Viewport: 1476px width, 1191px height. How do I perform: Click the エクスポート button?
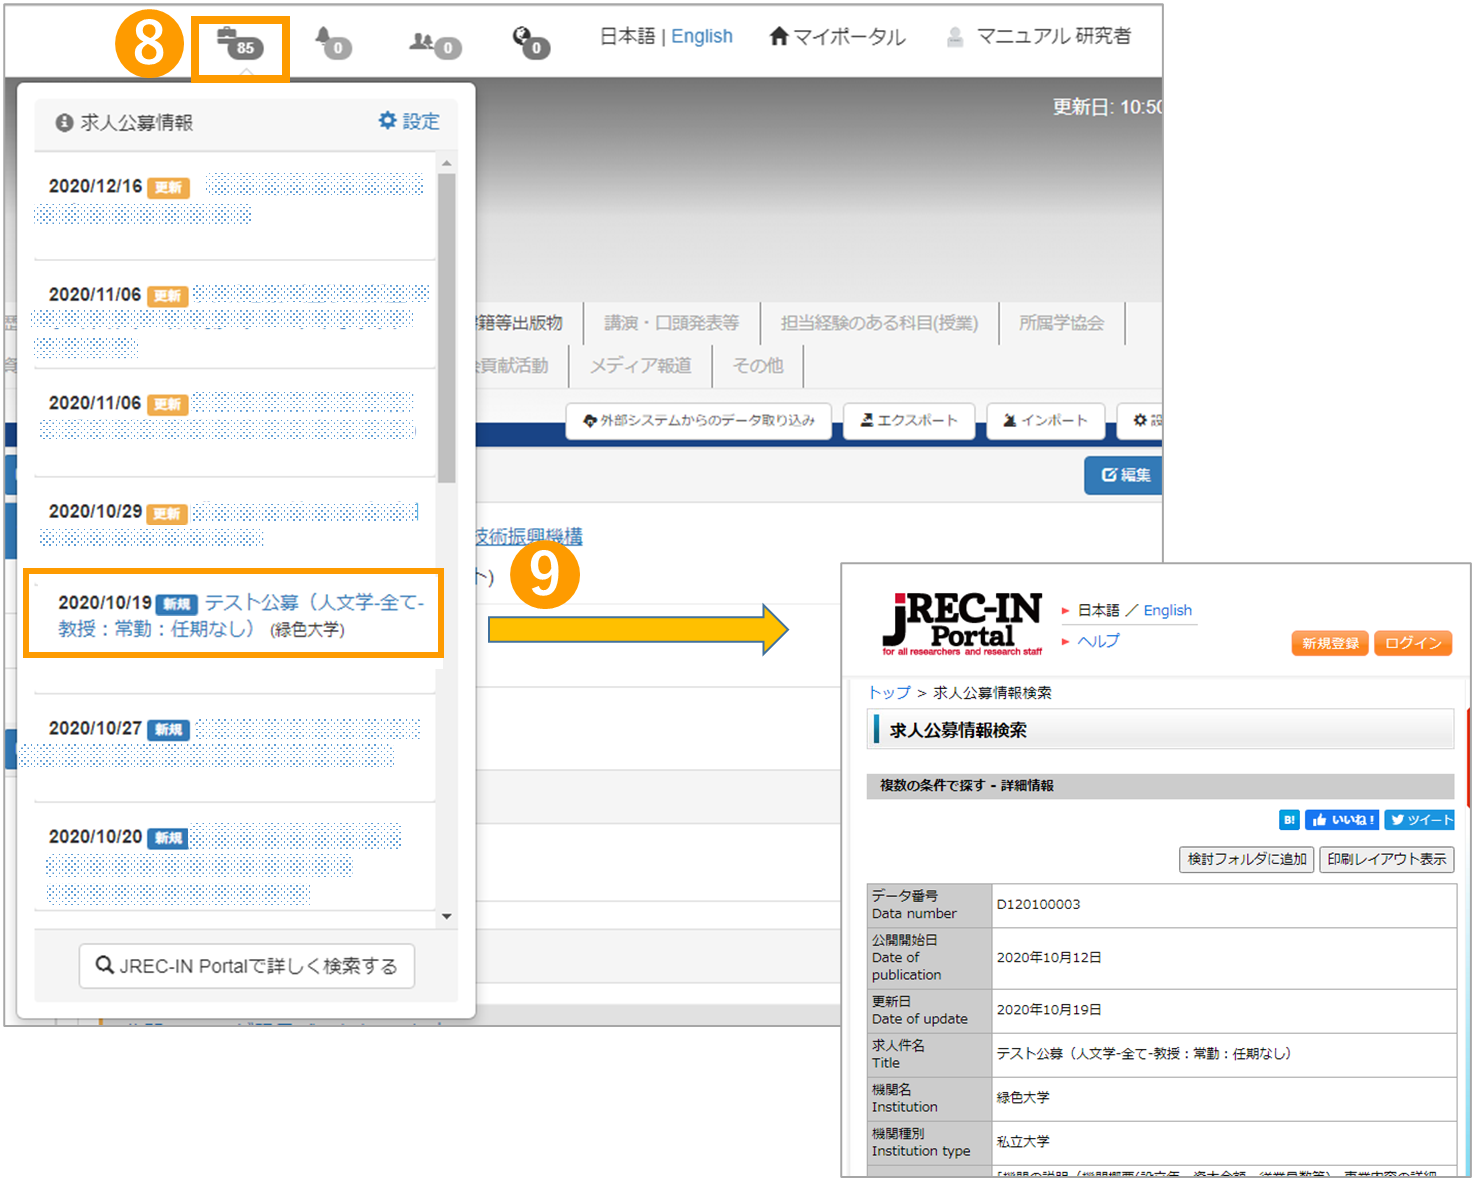coord(909,421)
